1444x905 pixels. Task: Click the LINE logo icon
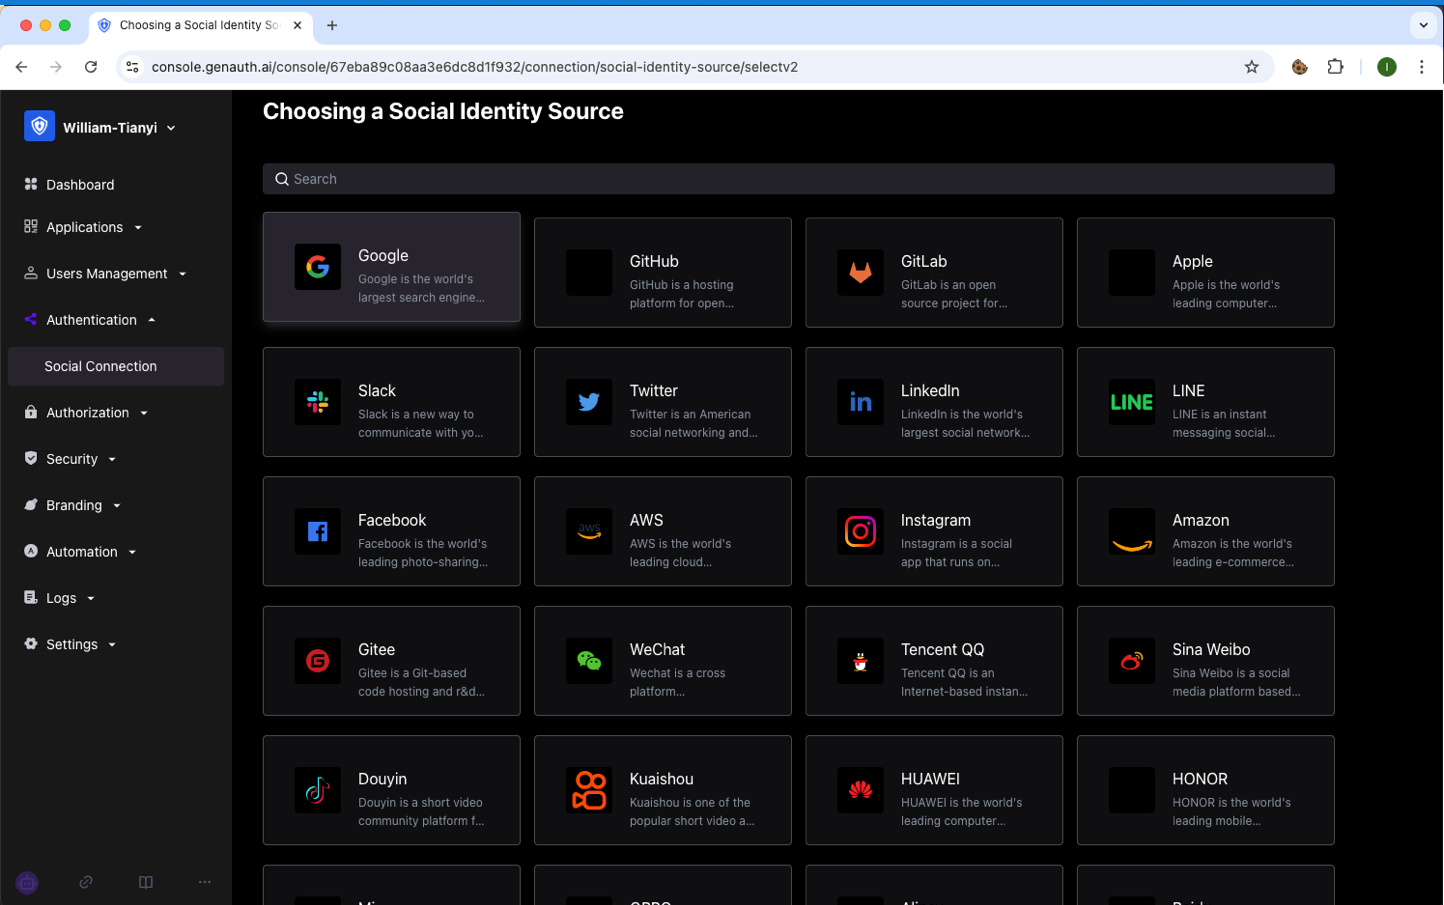tap(1132, 402)
